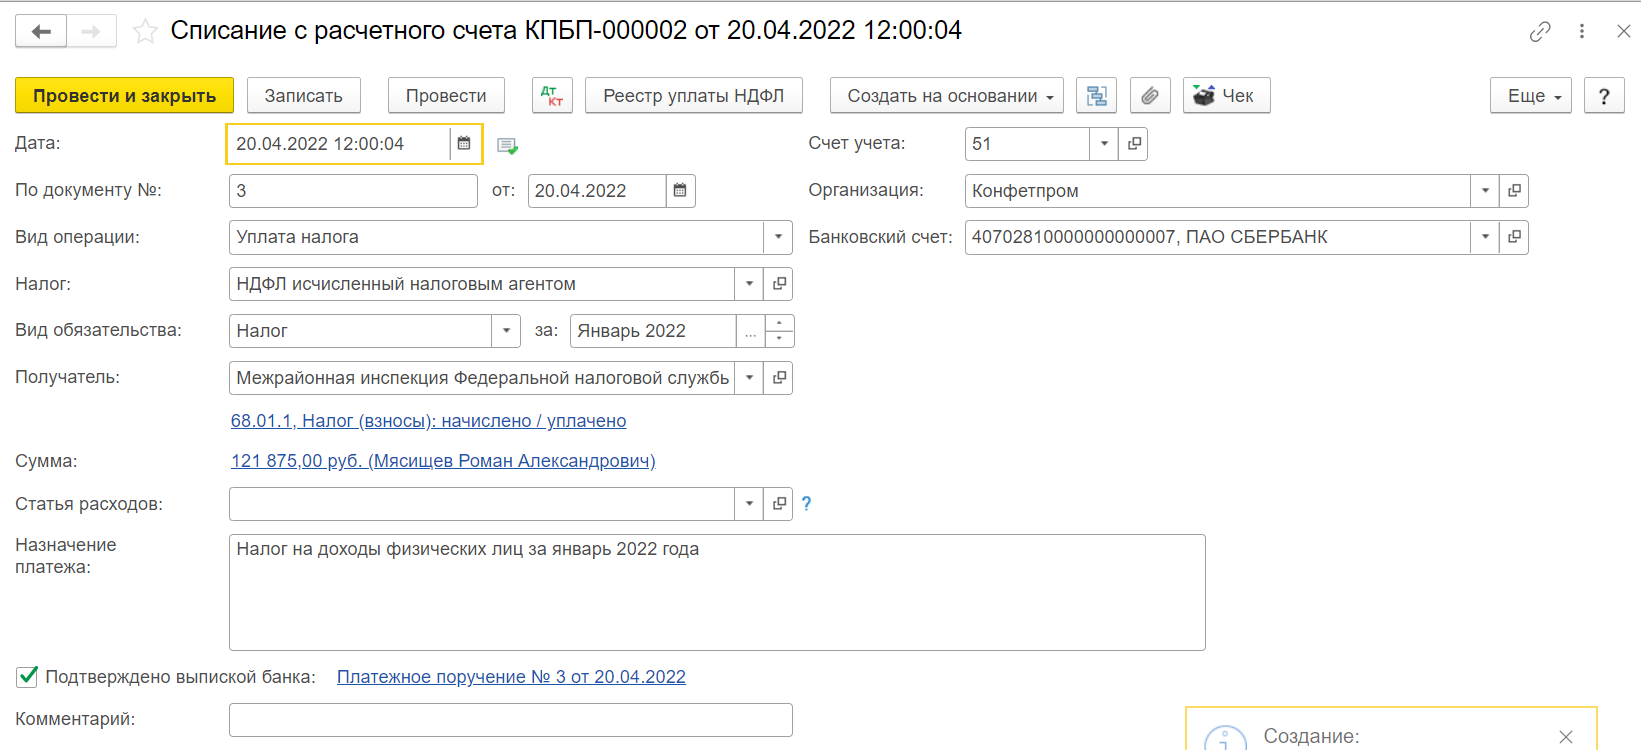Click the document title Списание с расчетного счета

tap(566, 31)
